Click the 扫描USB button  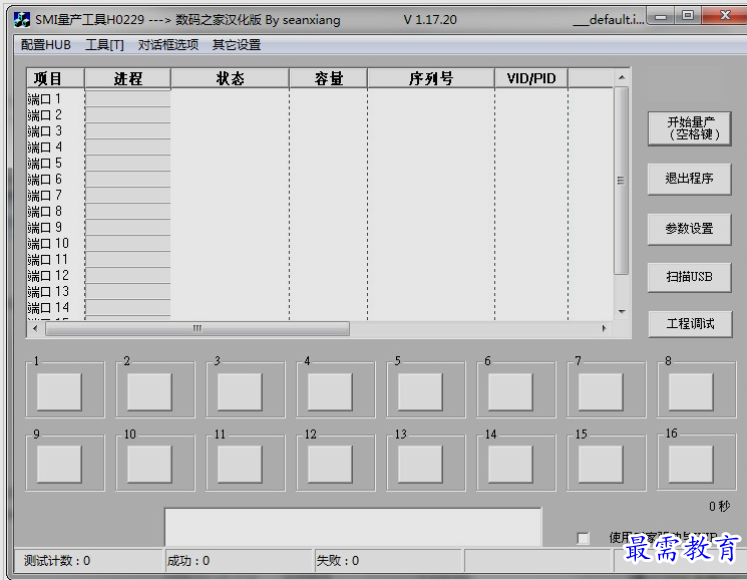coord(689,277)
